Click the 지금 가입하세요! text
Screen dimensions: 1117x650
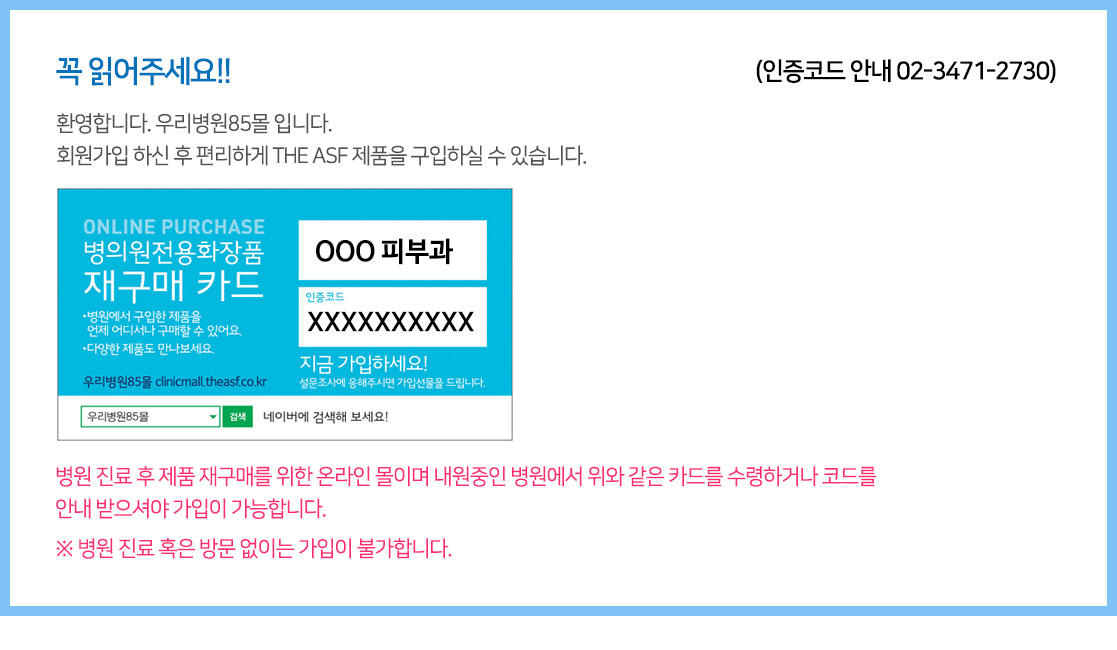pos(363,363)
